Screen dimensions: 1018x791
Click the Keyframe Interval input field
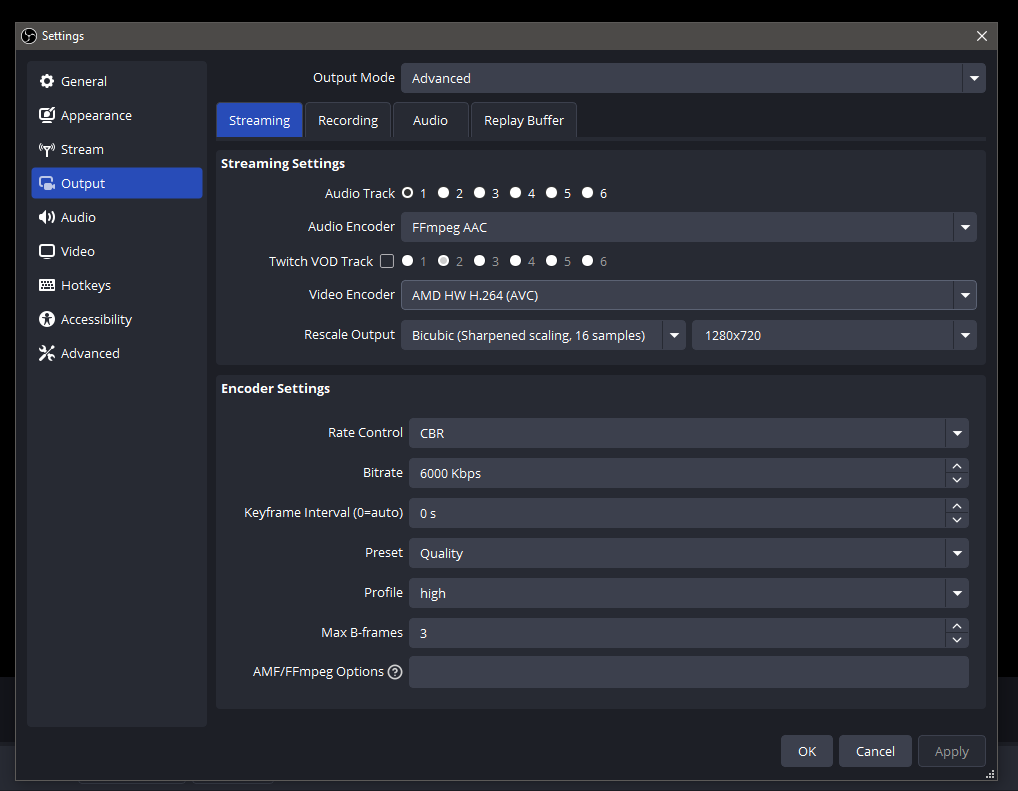click(677, 513)
